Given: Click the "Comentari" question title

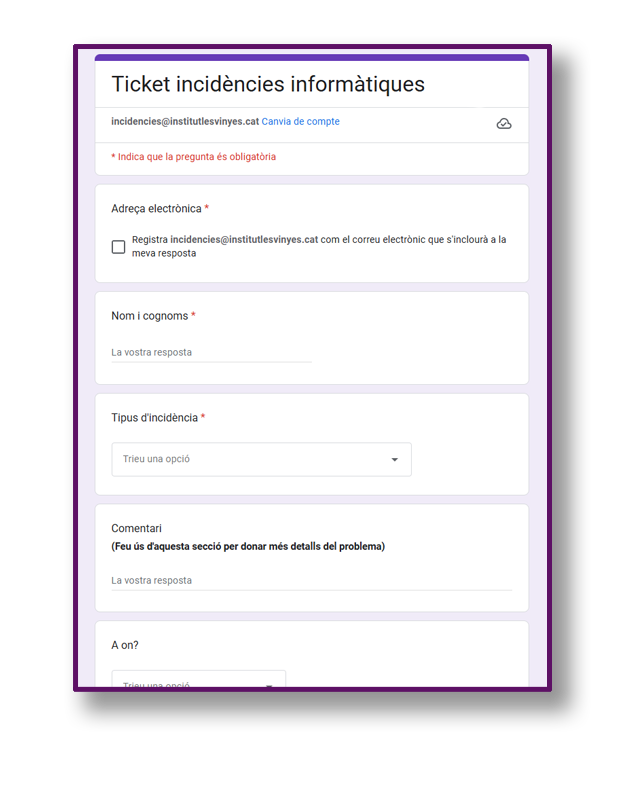Looking at the screenshot, I should click(136, 528).
